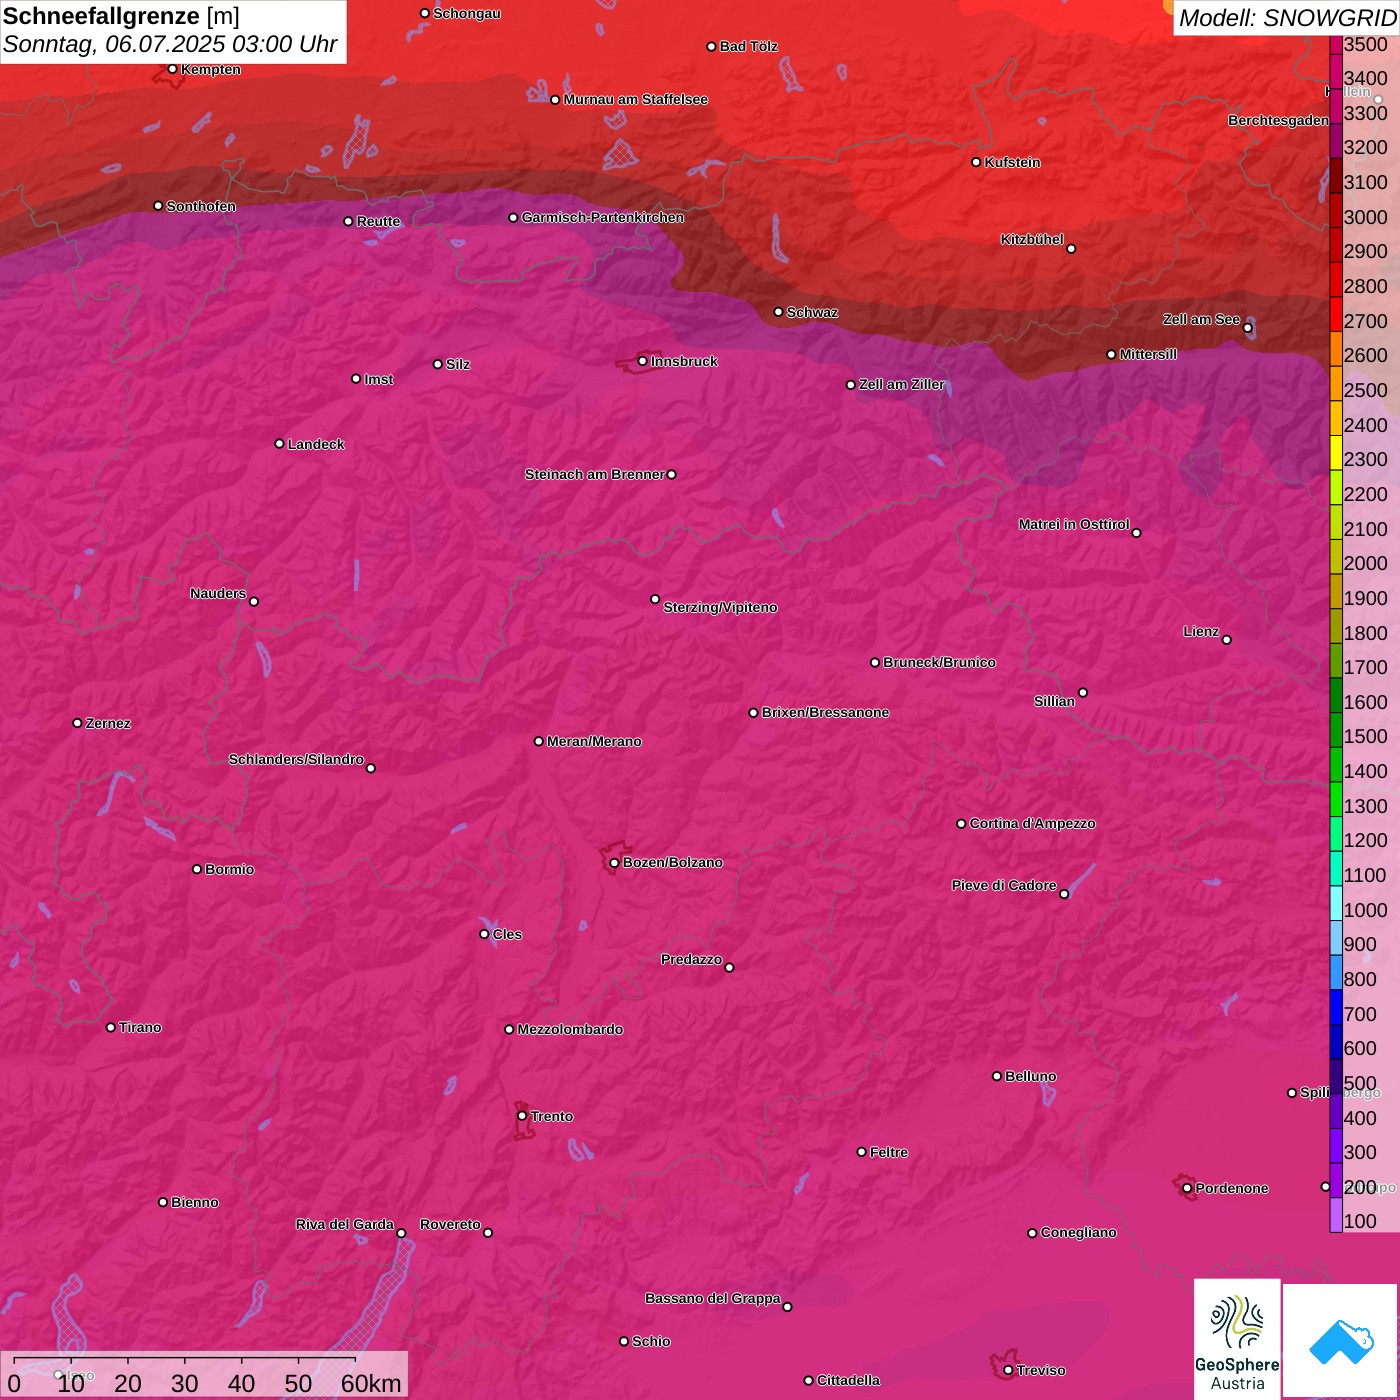Click the Nauders town marker

(x=254, y=602)
